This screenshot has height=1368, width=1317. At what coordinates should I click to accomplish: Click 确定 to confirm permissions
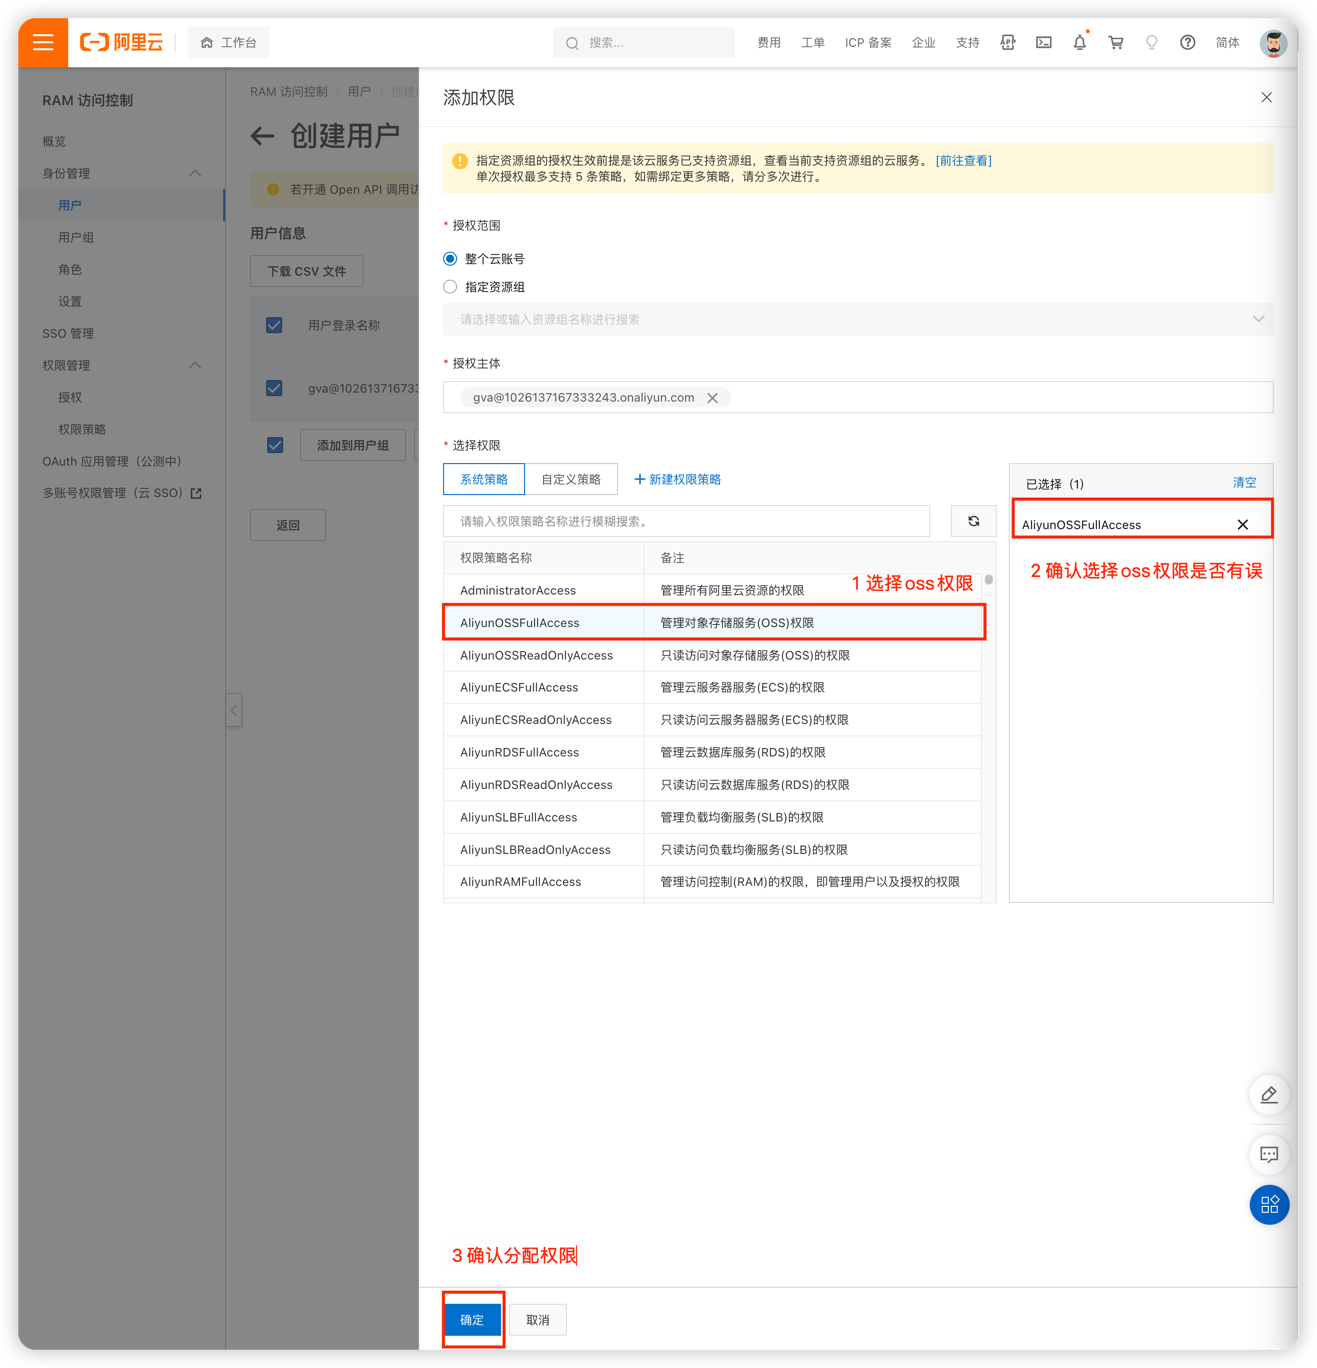(x=472, y=1320)
